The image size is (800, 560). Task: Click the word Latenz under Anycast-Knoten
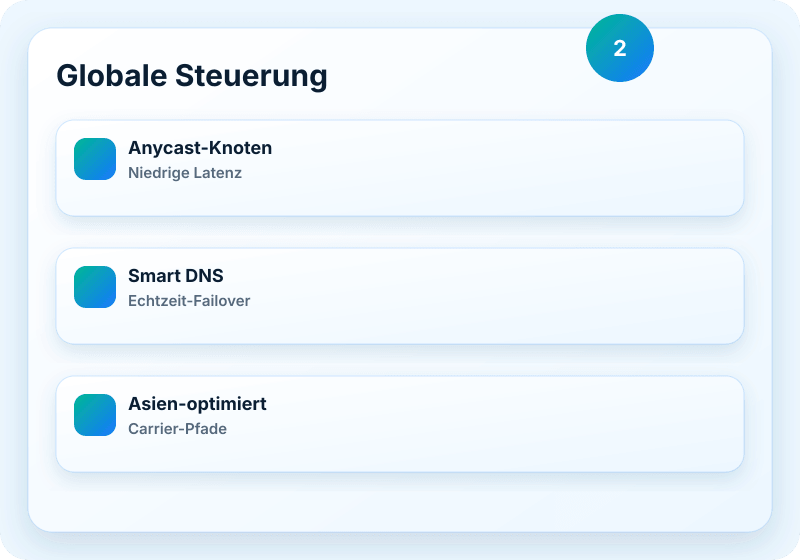point(218,173)
